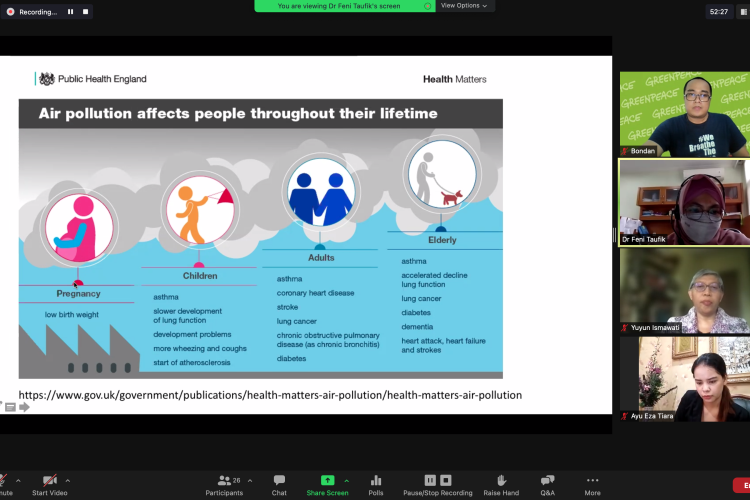Expand the arrow next to Start Video

pyautogui.click(x=67, y=480)
